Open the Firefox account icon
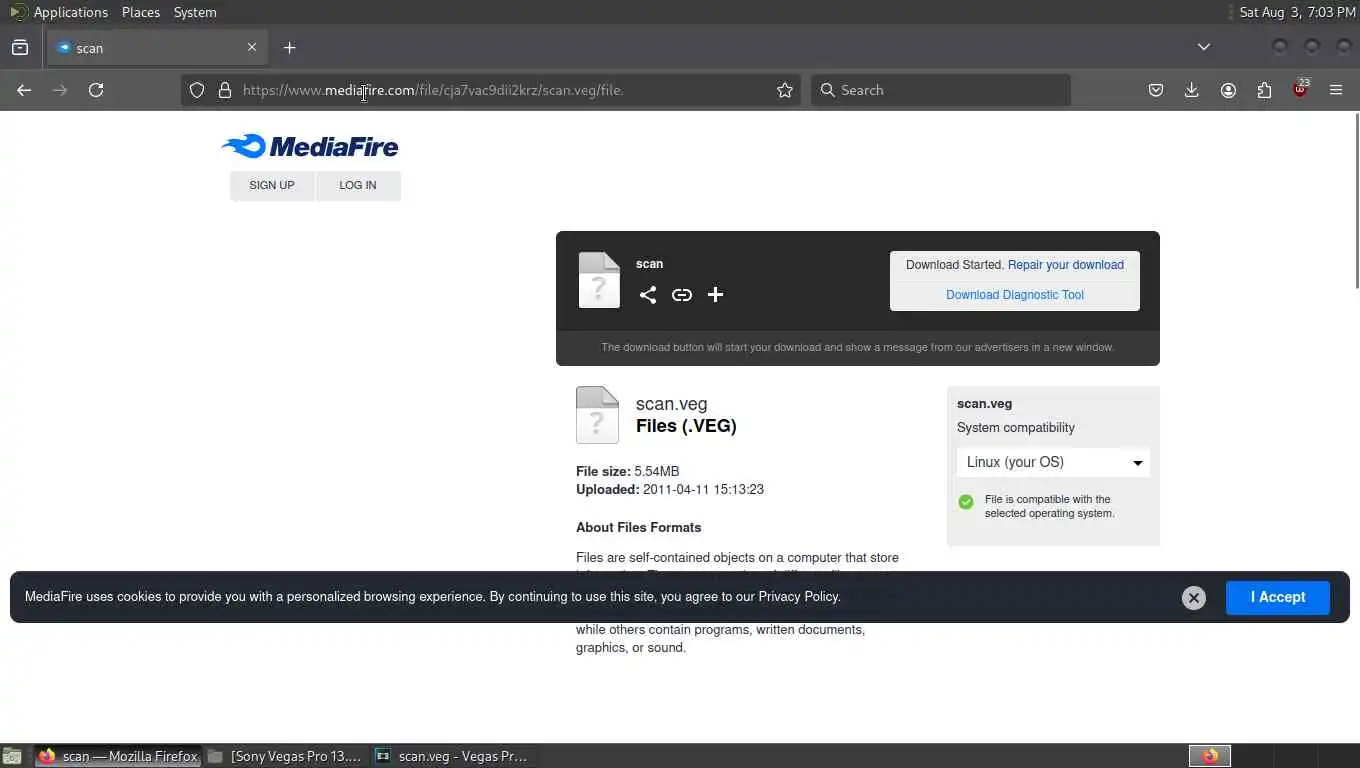 coord(1228,90)
